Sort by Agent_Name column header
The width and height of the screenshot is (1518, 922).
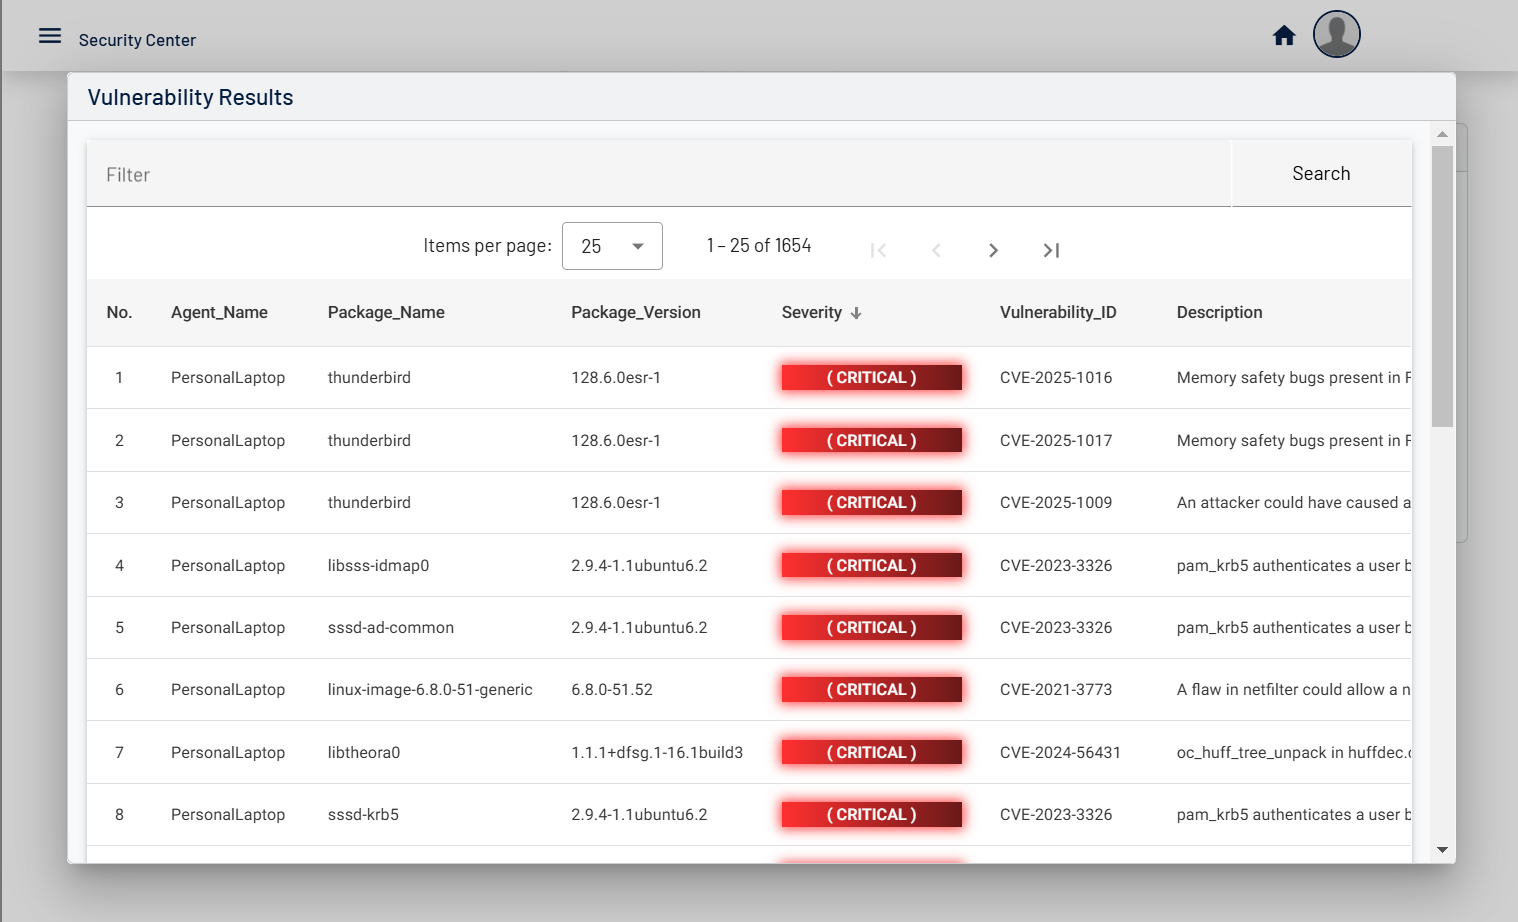[219, 313]
